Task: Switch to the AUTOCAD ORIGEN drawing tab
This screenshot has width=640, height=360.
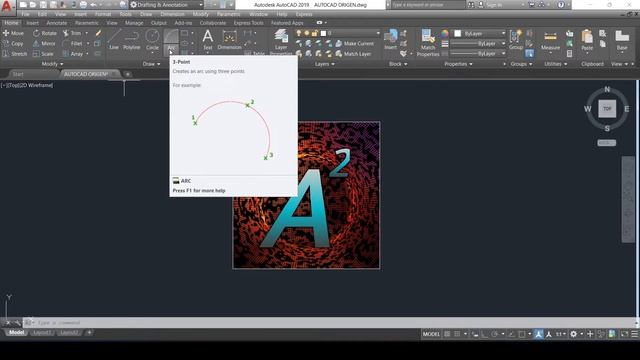Action: pyautogui.click(x=86, y=74)
